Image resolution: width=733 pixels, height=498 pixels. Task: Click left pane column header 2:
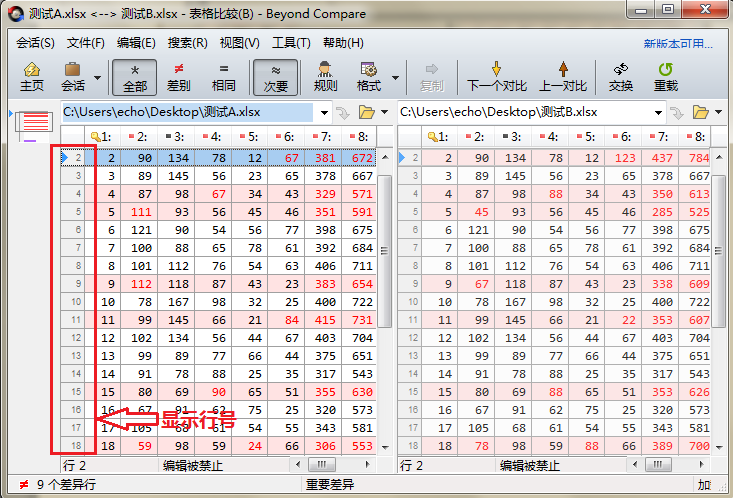[139, 137]
